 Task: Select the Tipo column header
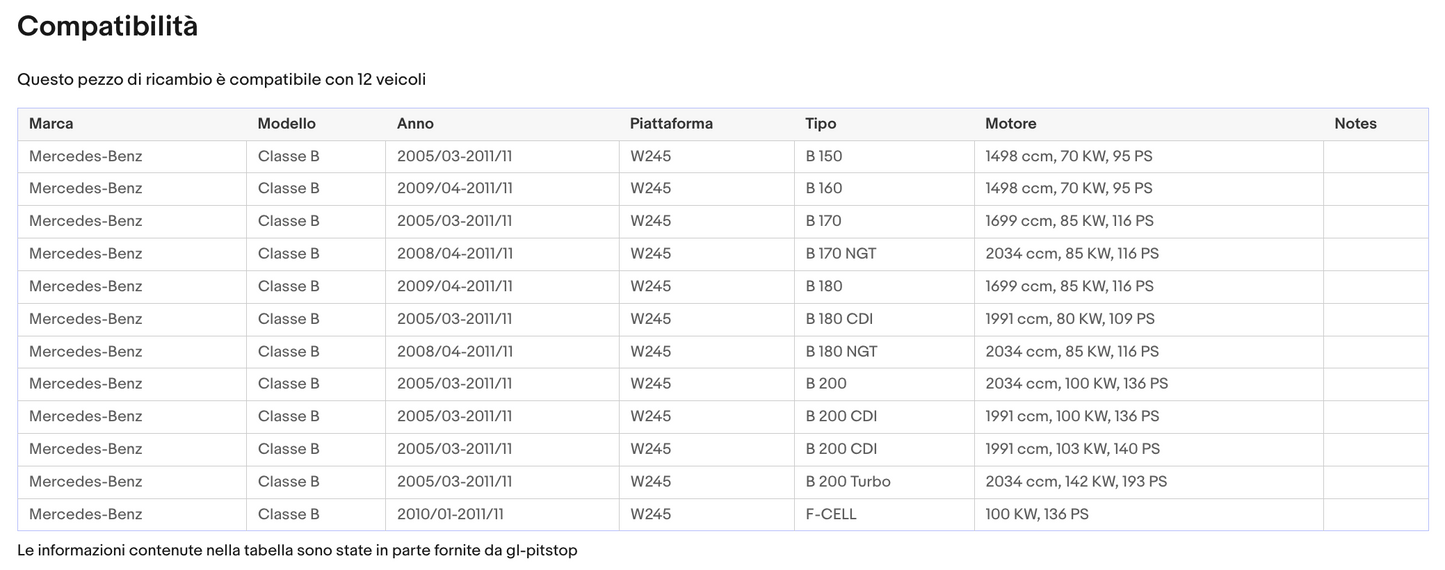[820, 124]
